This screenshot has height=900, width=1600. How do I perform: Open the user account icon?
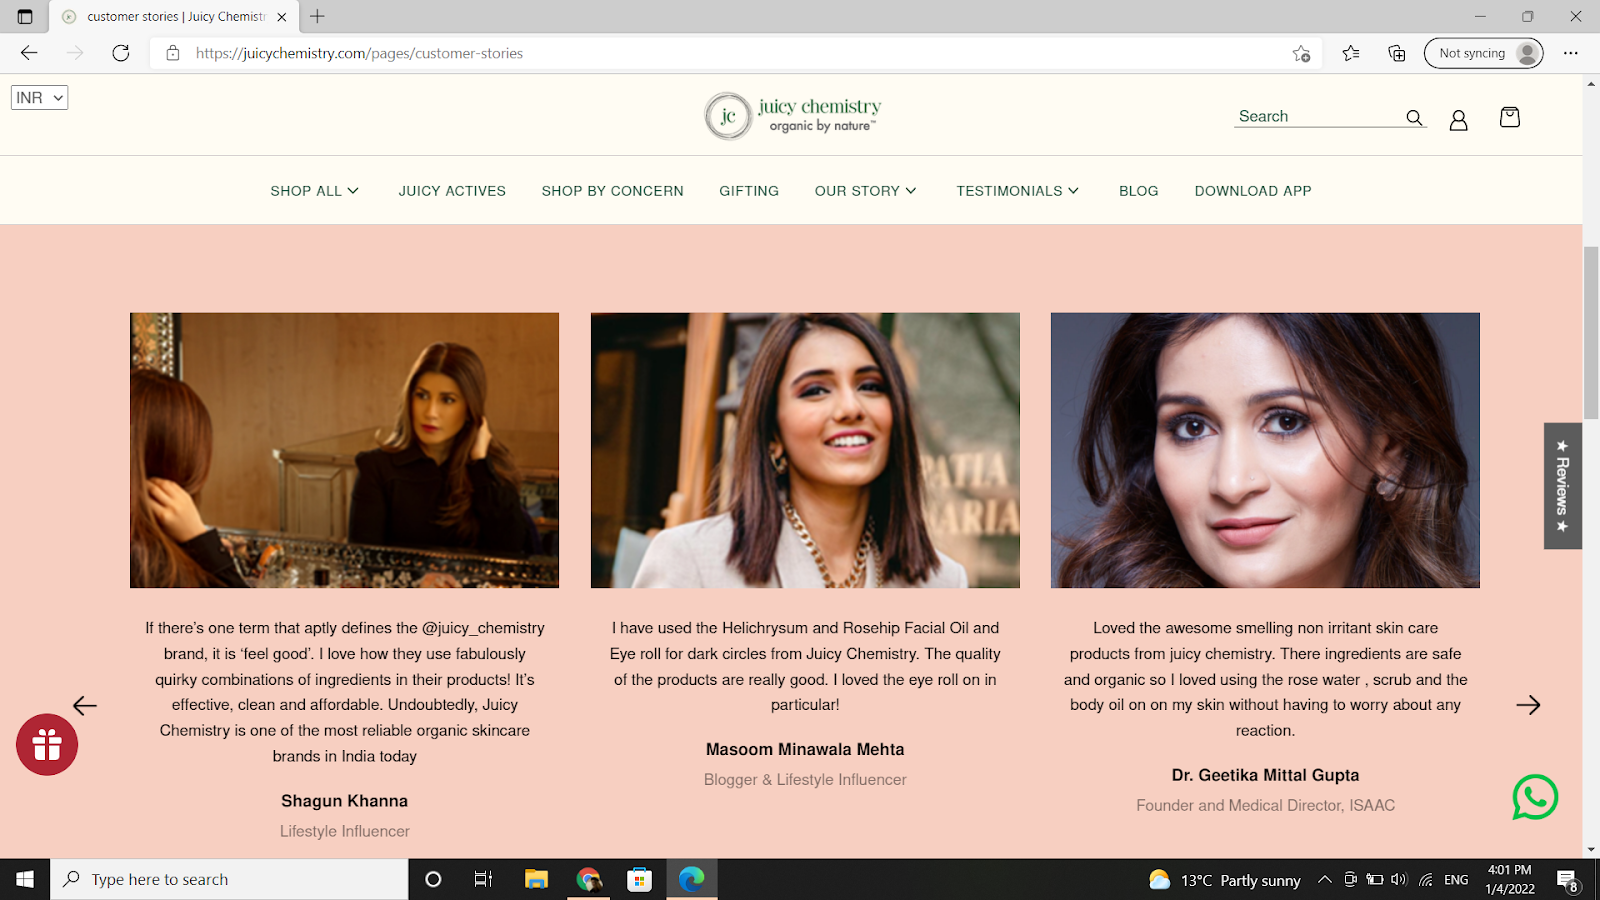pos(1459,120)
